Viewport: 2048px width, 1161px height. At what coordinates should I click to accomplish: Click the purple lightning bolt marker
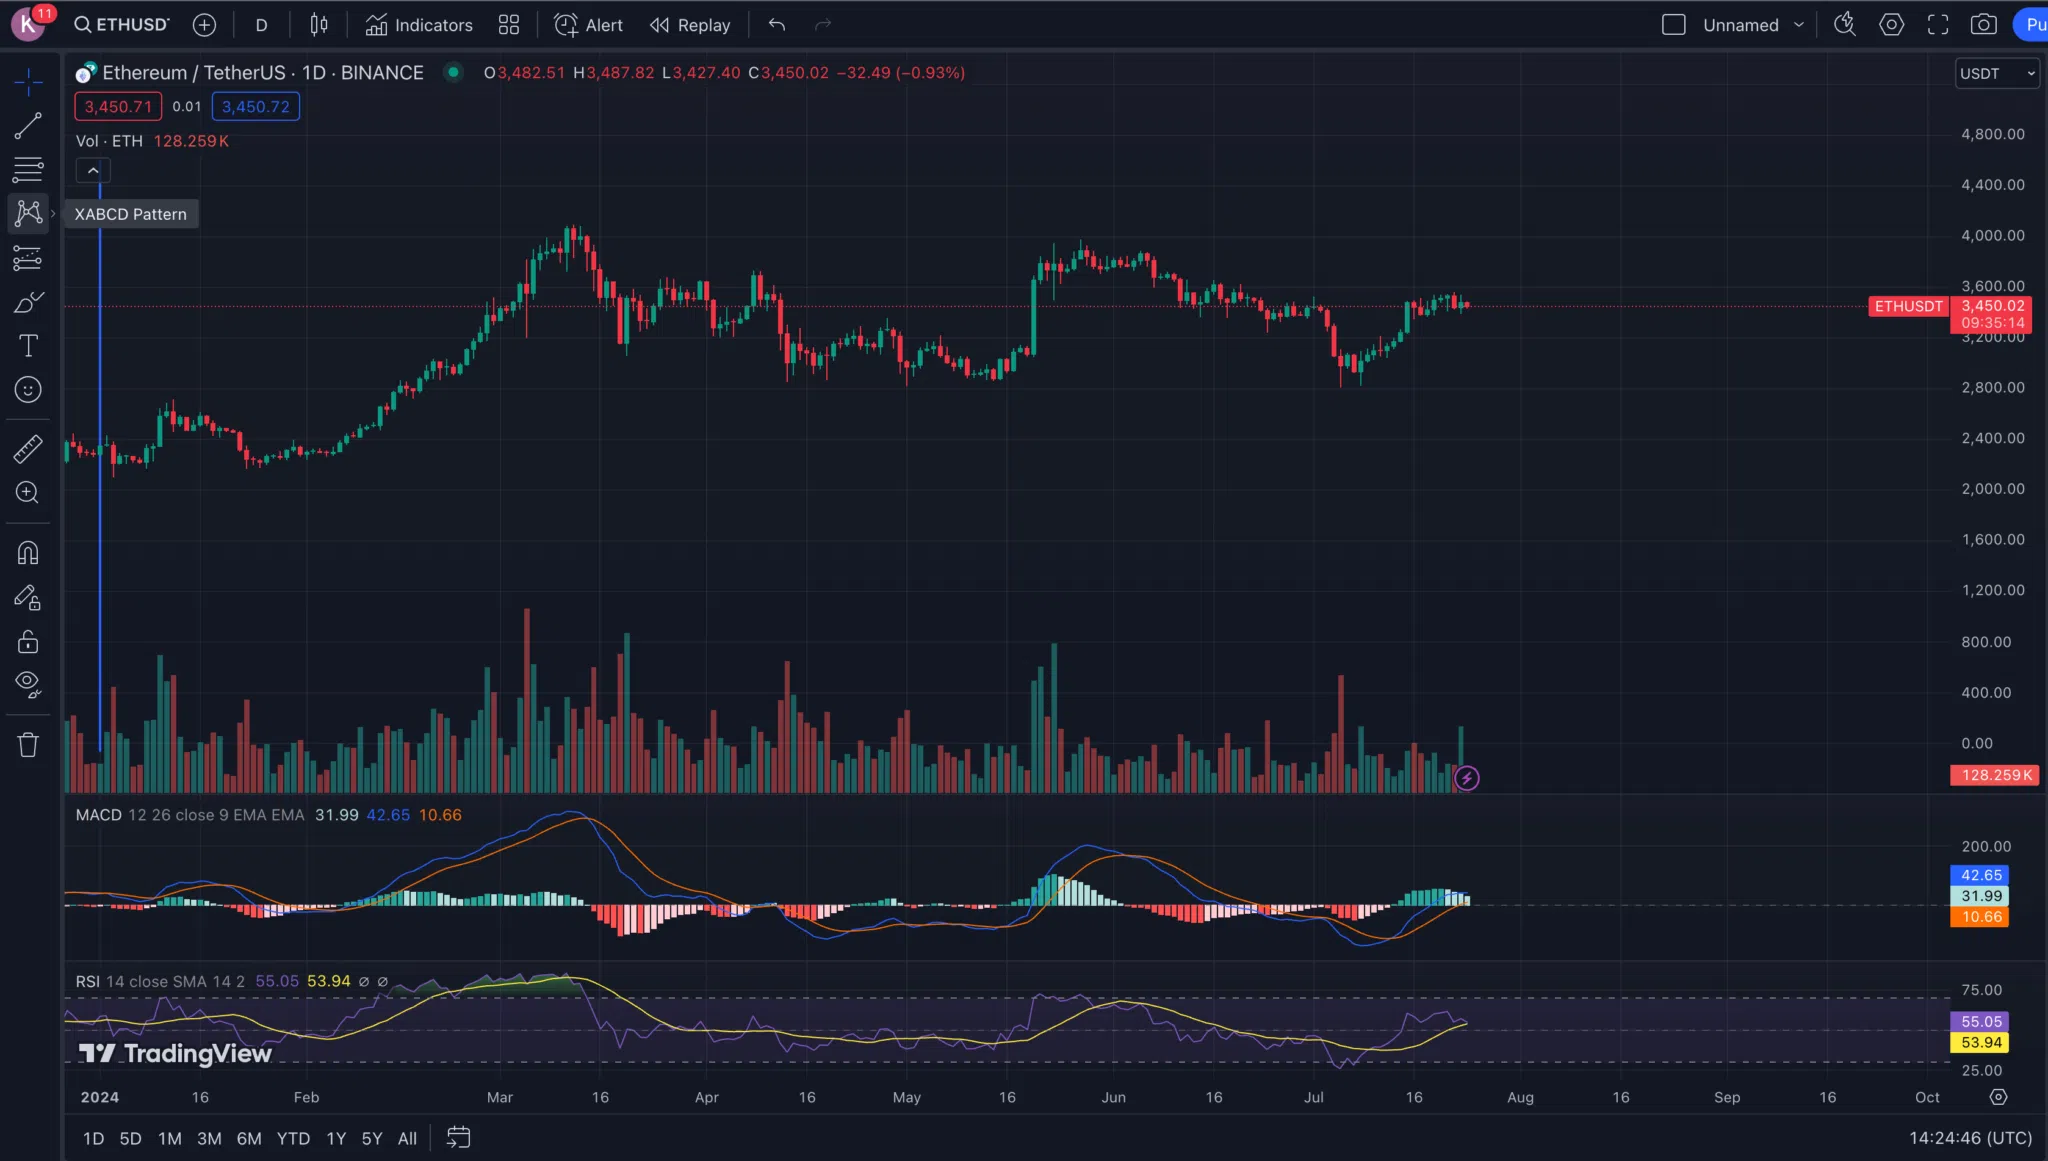point(1467,778)
